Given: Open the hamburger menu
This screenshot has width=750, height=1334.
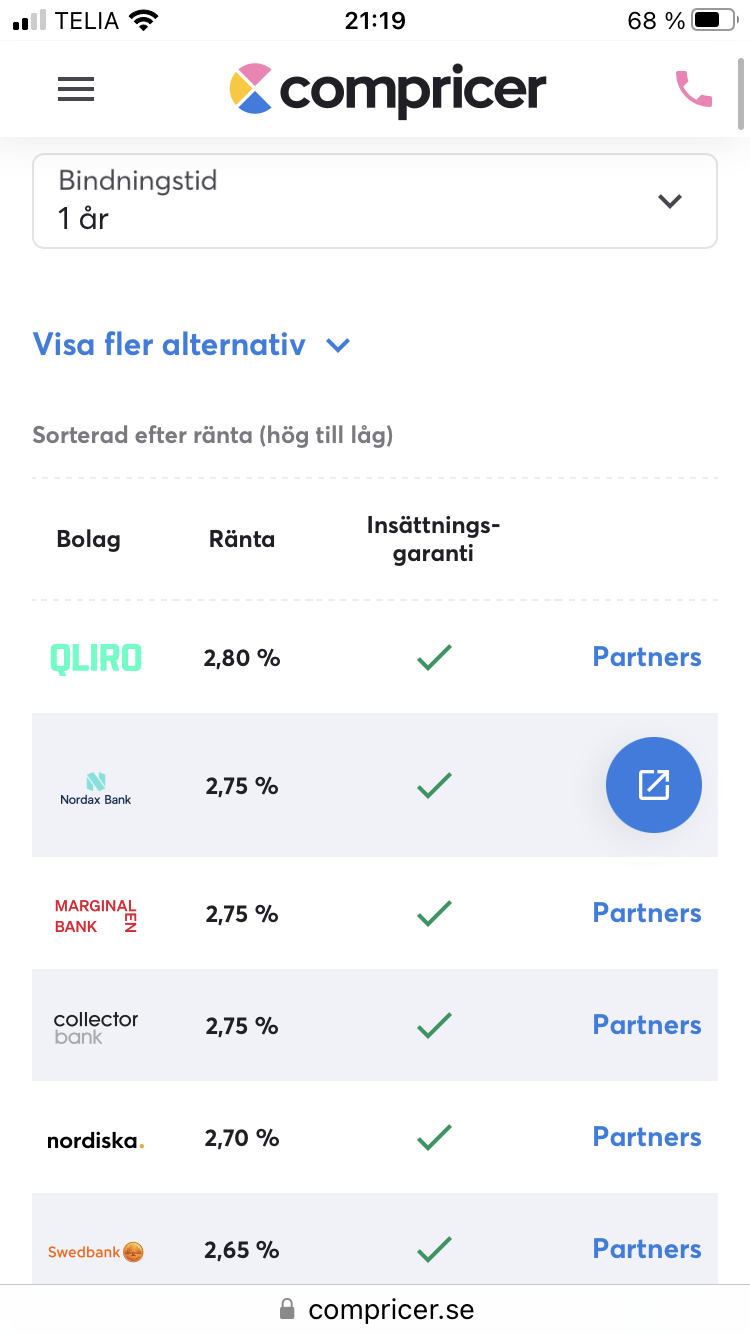Looking at the screenshot, I should (x=76, y=90).
